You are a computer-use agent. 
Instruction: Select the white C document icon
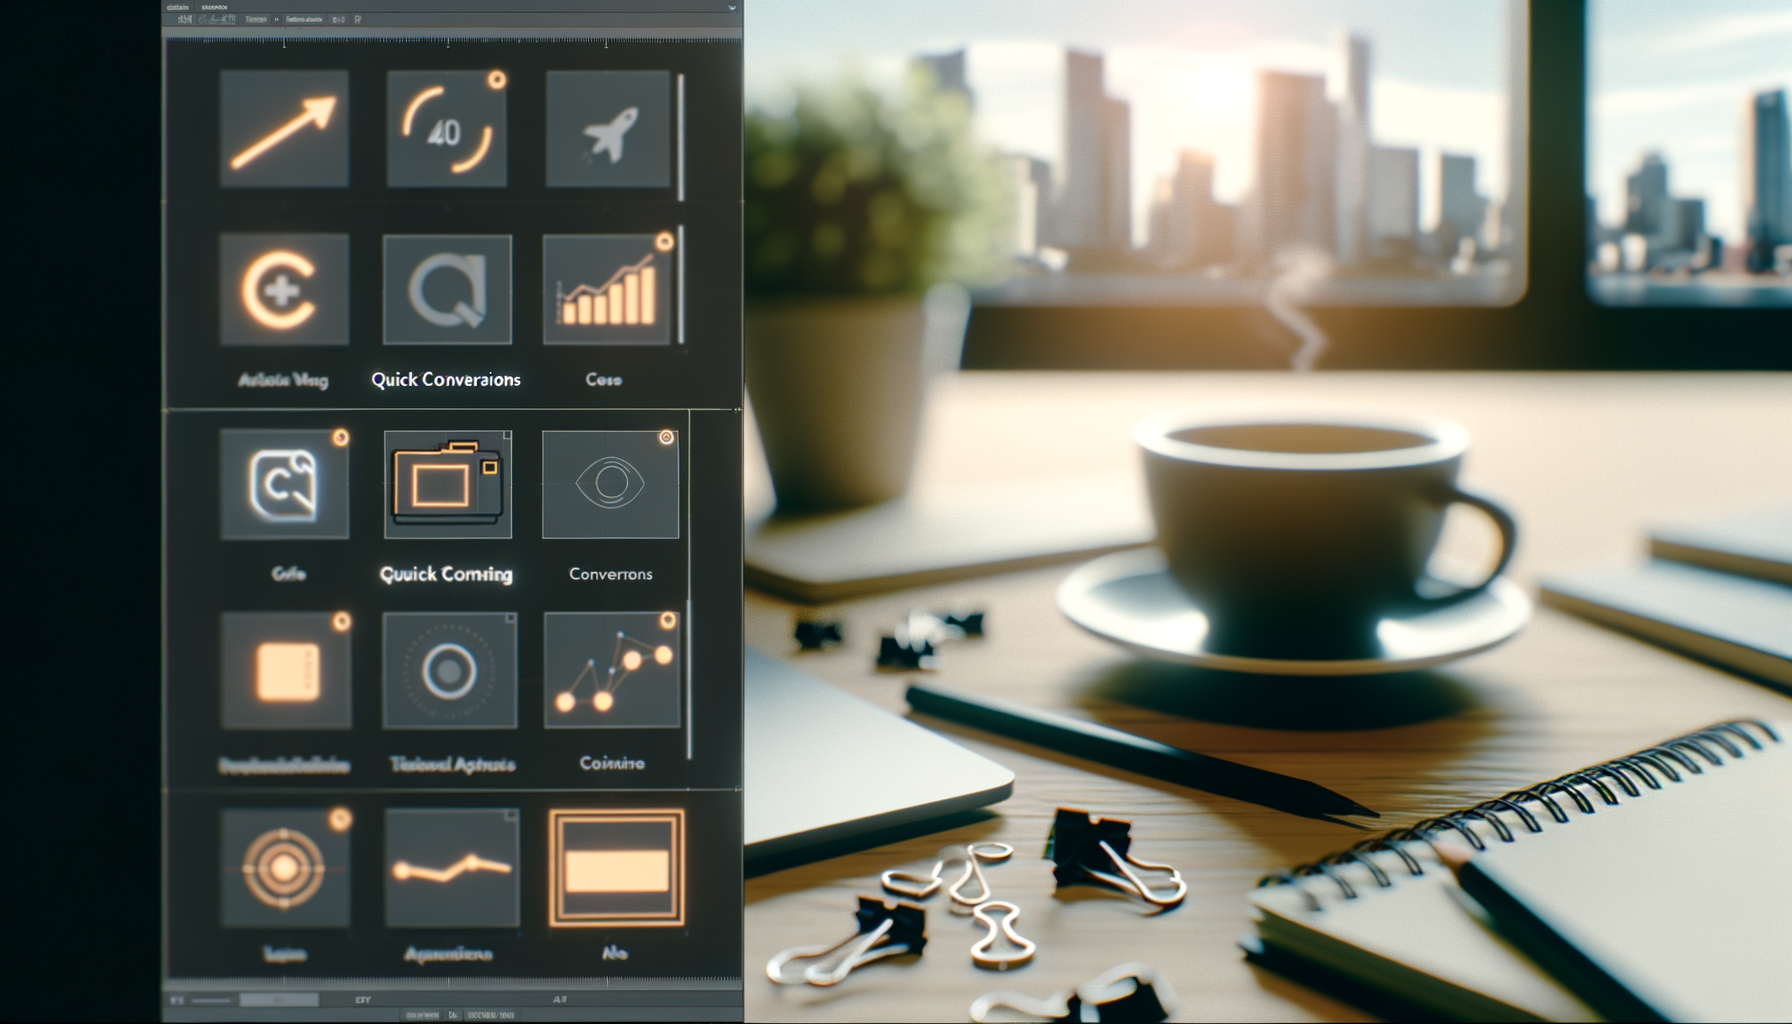click(x=284, y=484)
